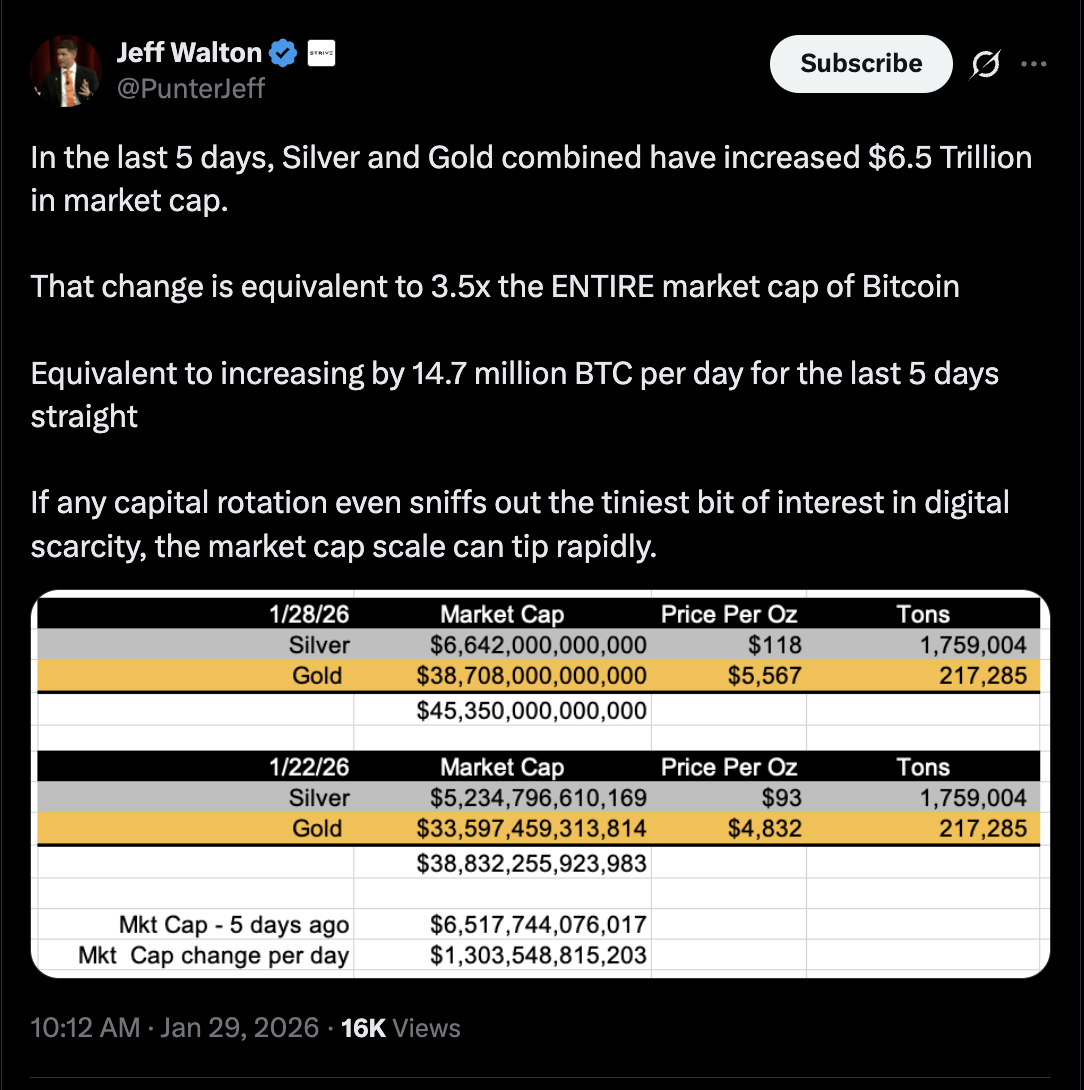Open Jeff Walton's profile picture
This screenshot has width=1084, height=1090.
(x=66, y=71)
